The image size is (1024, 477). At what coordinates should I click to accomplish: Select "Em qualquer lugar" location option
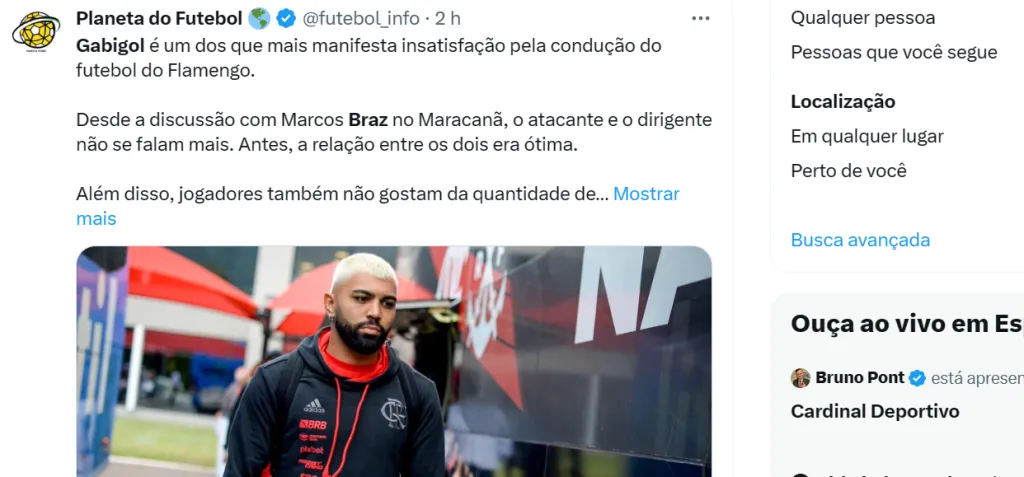click(867, 137)
